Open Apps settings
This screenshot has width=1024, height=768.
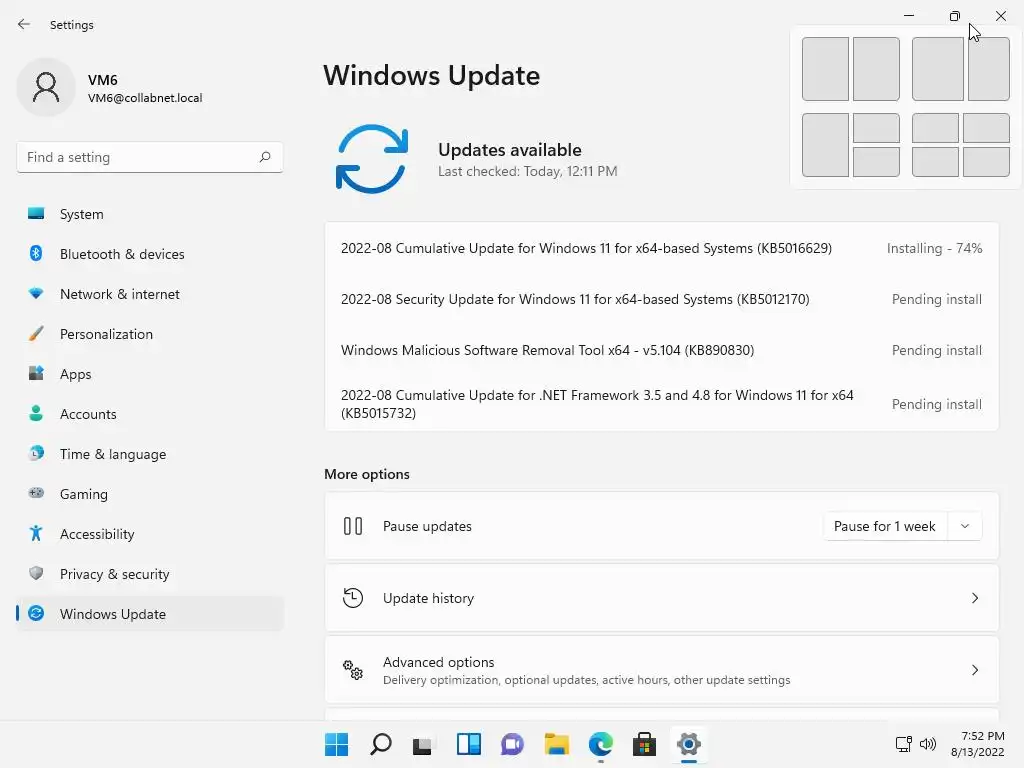coord(150,374)
